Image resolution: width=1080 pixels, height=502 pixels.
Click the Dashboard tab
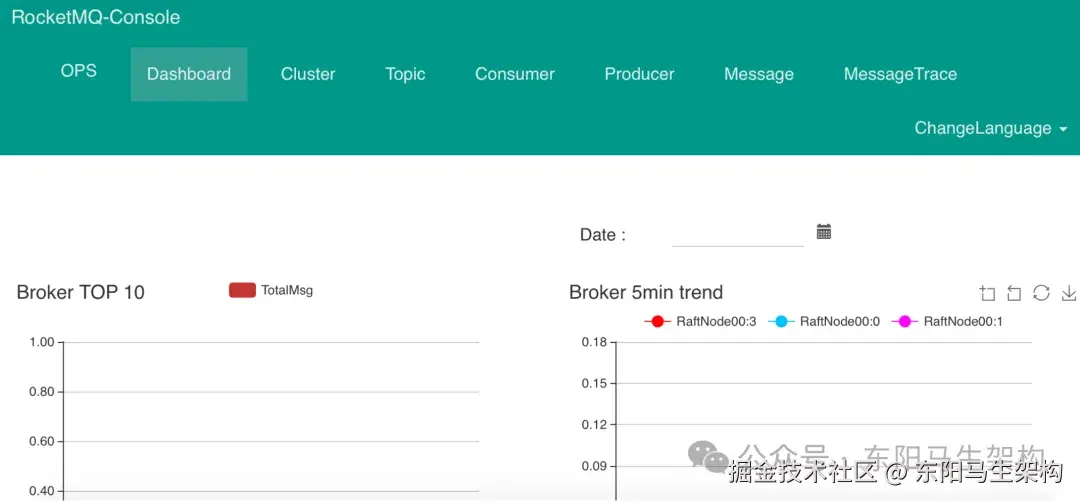(189, 74)
